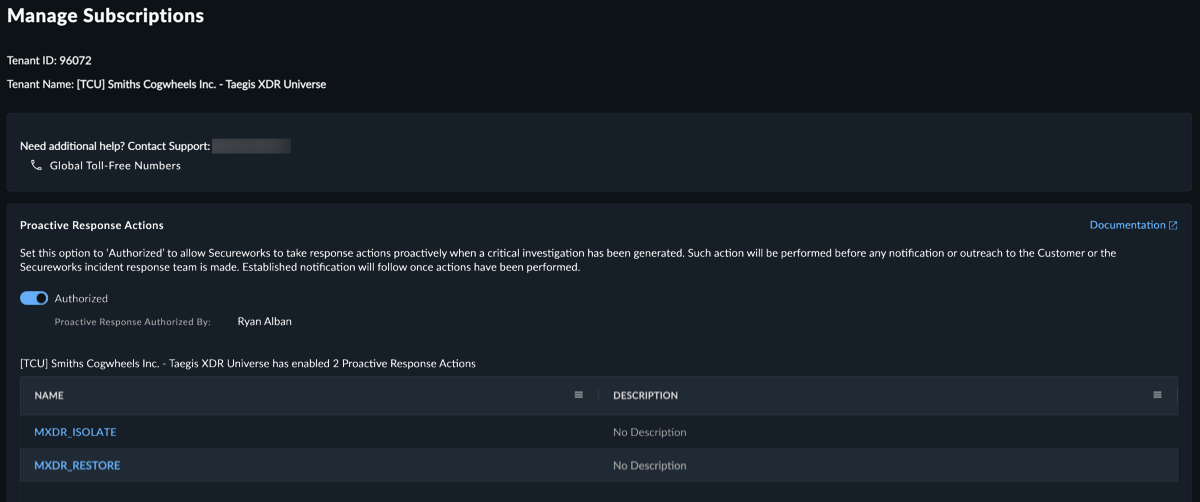
Task: Click 'Need additional help? Contact Support:' text
Action: (115, 146)
